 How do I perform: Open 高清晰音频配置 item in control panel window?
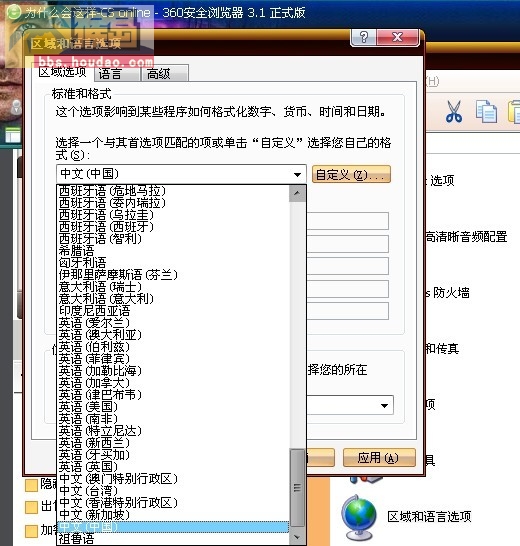click(x=466, y=237)
